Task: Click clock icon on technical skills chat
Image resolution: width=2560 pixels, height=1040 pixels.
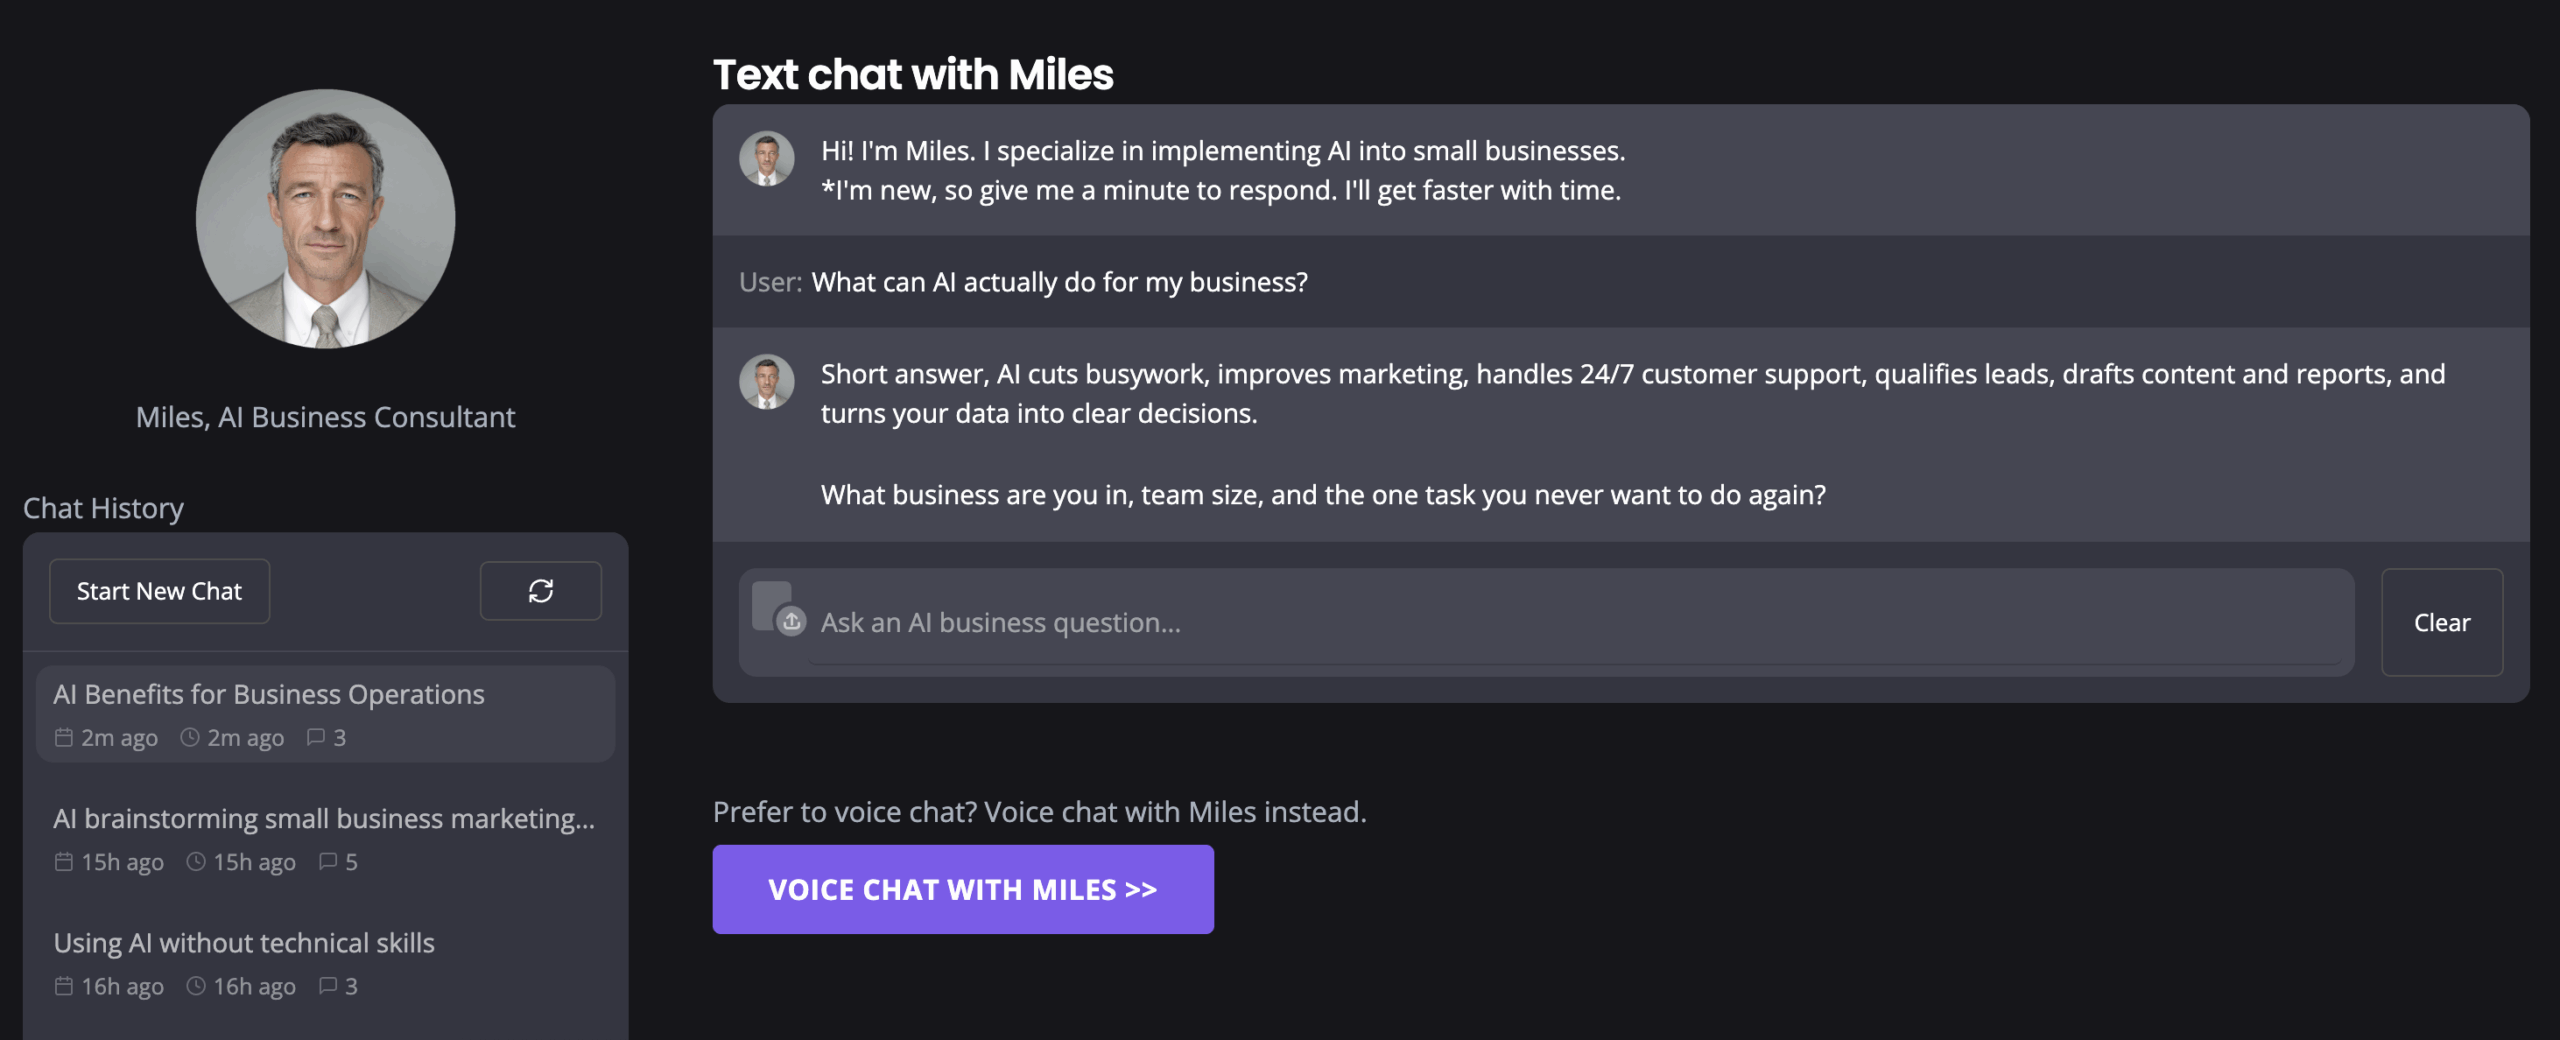Action: click(x=196, y=986)
